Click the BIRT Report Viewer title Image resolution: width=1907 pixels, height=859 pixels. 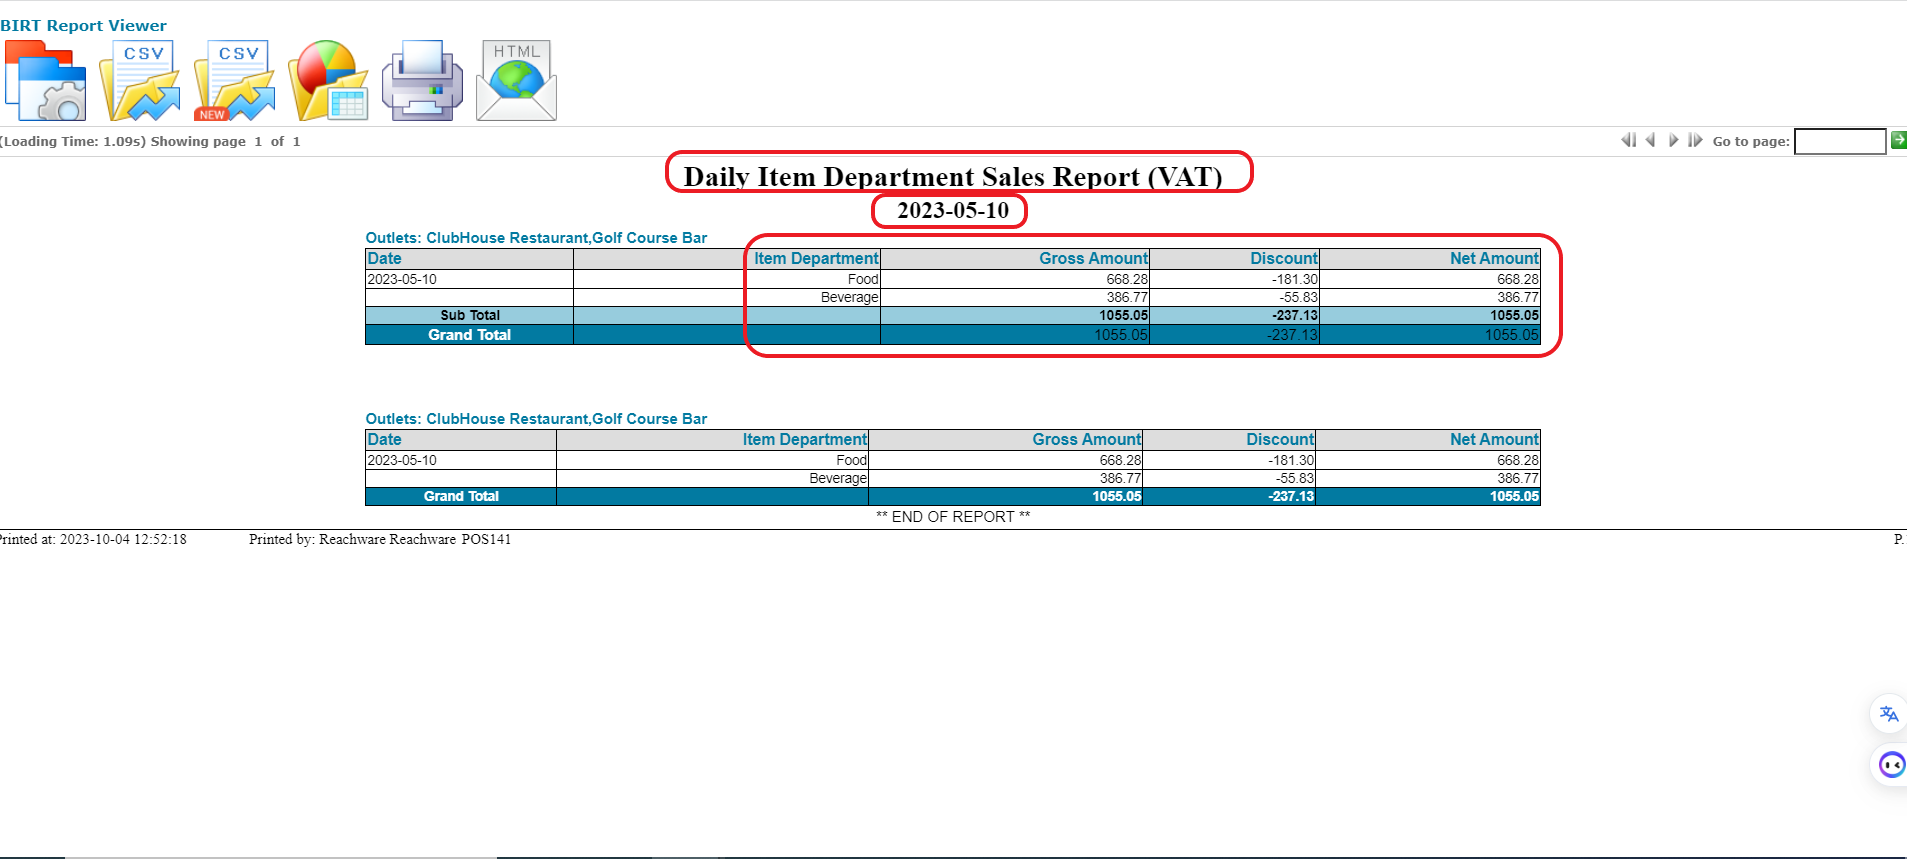84,26
